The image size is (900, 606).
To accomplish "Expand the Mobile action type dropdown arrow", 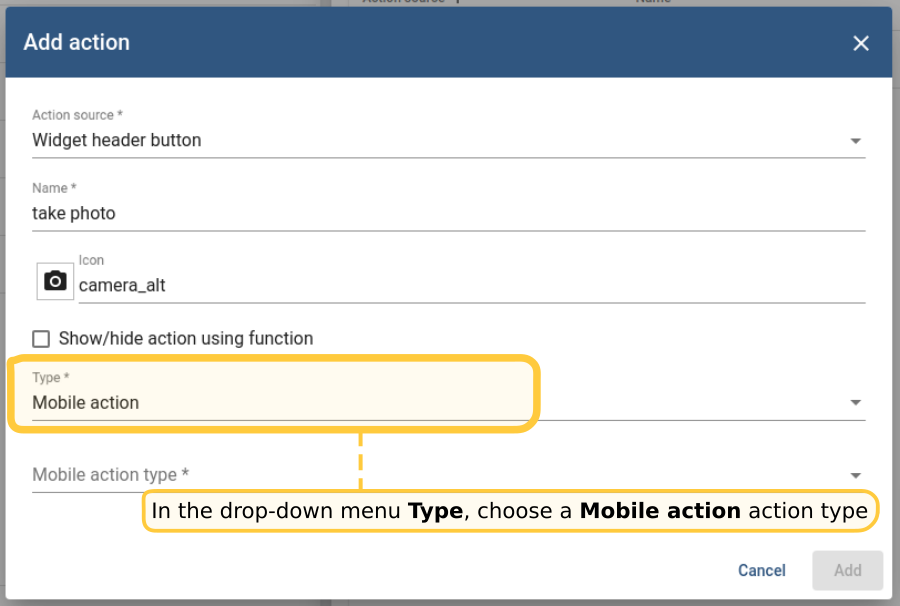I will pos(855,476).
